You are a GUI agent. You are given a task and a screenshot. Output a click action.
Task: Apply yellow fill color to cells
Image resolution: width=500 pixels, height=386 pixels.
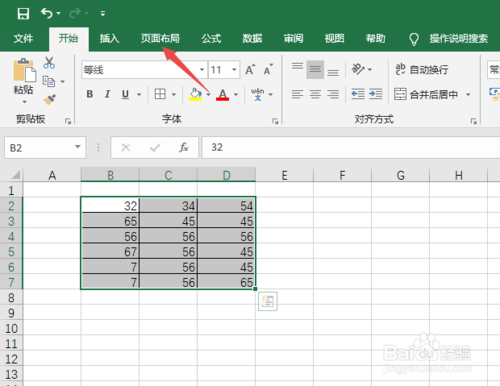pos(196,94)
